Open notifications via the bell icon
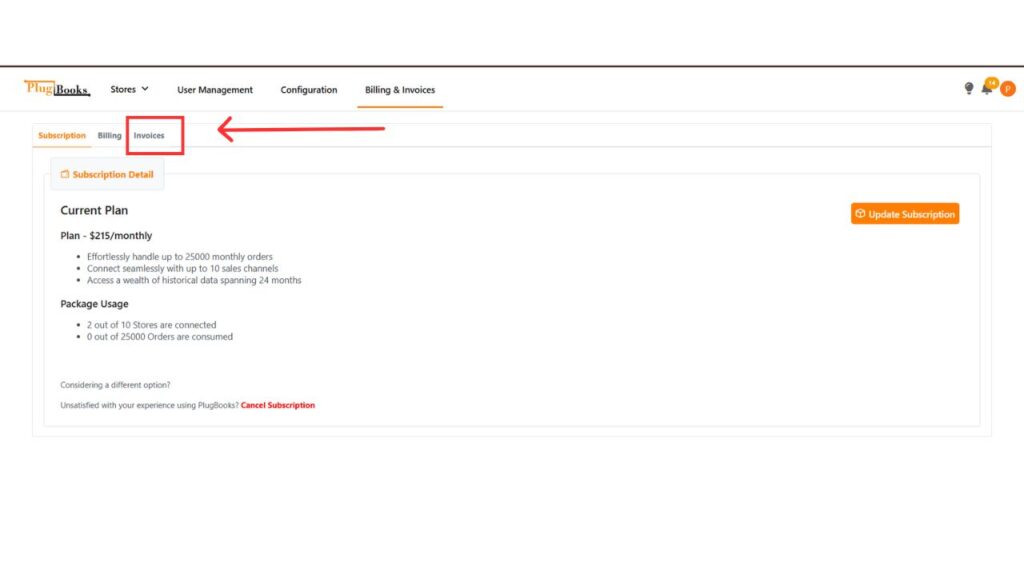This screenshot has width=1024, height=576. pyautogui.click(x=986, y=90)
